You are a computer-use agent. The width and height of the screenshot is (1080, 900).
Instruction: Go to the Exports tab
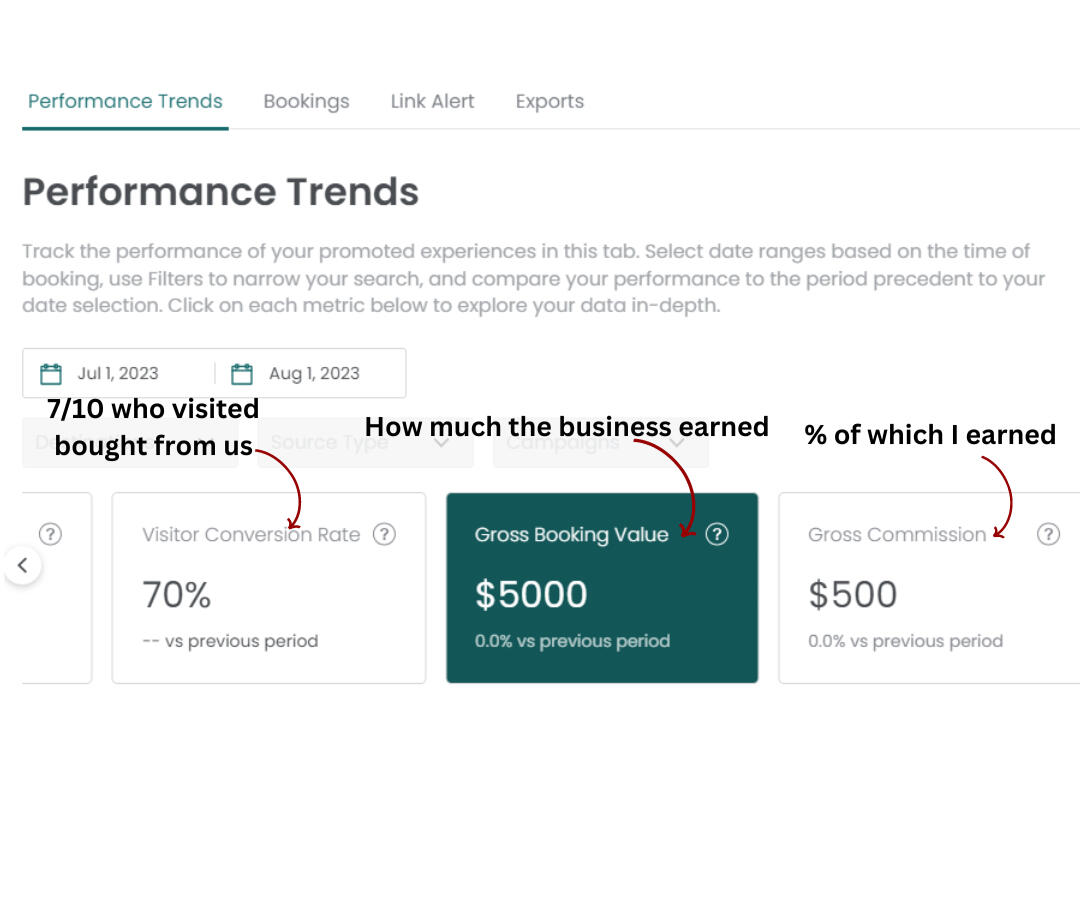pos(549,101)
